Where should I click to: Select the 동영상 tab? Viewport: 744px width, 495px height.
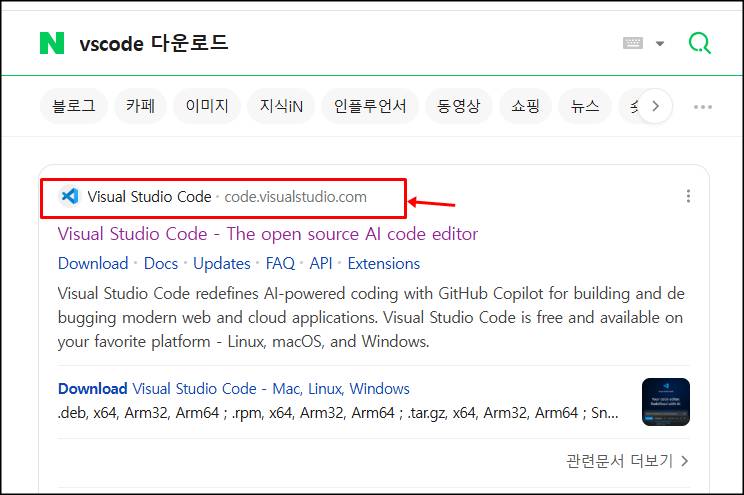click(x=458, y=106)
